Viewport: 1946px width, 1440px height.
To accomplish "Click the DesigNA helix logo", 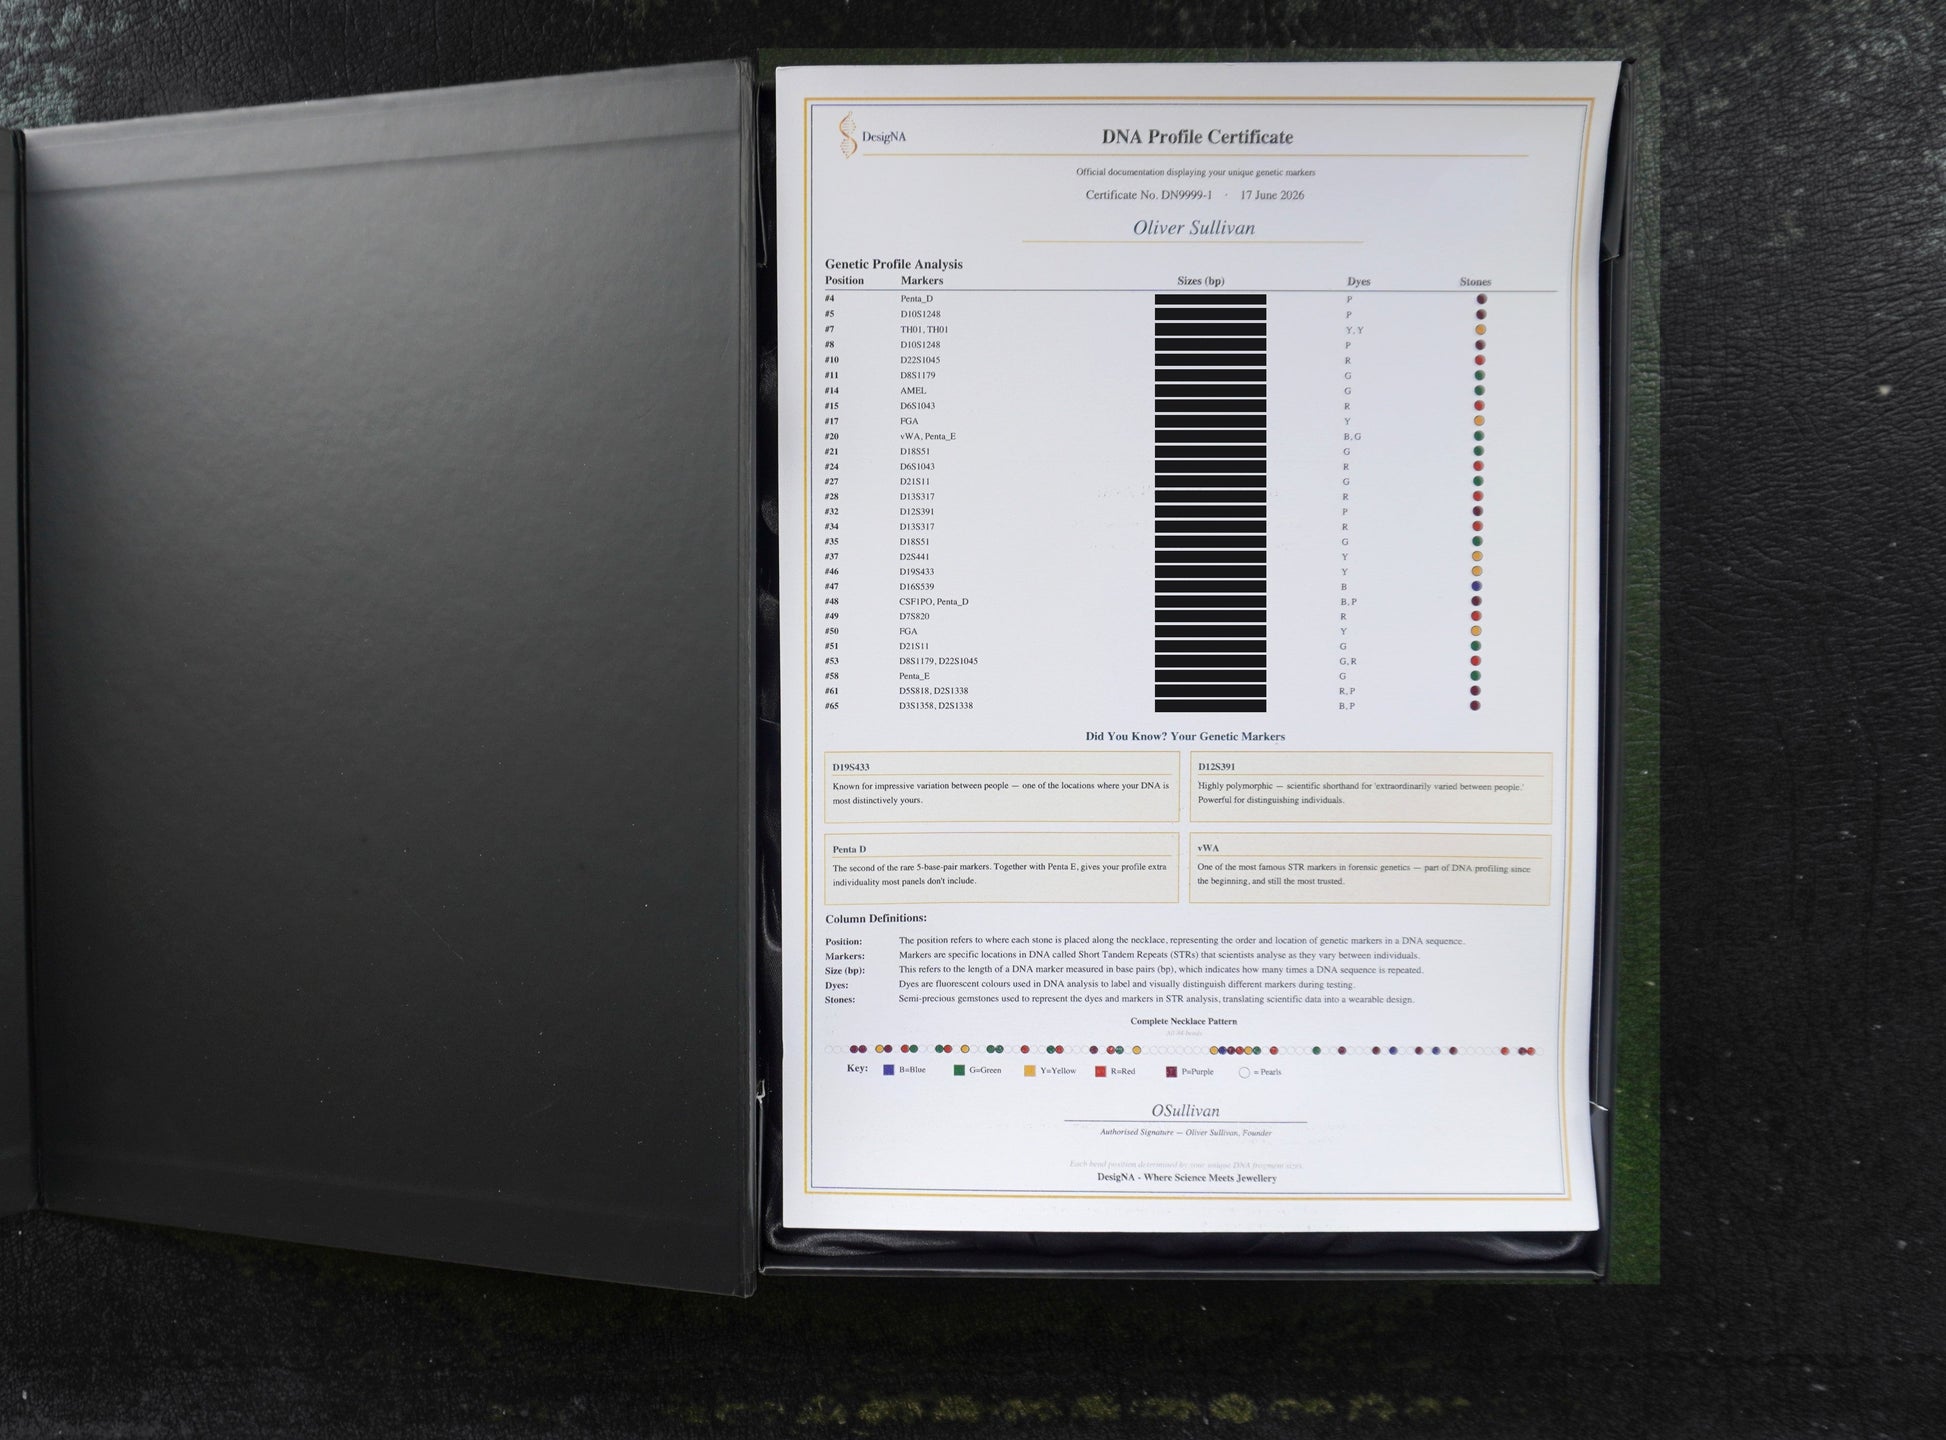I will [x=848, y=135].
